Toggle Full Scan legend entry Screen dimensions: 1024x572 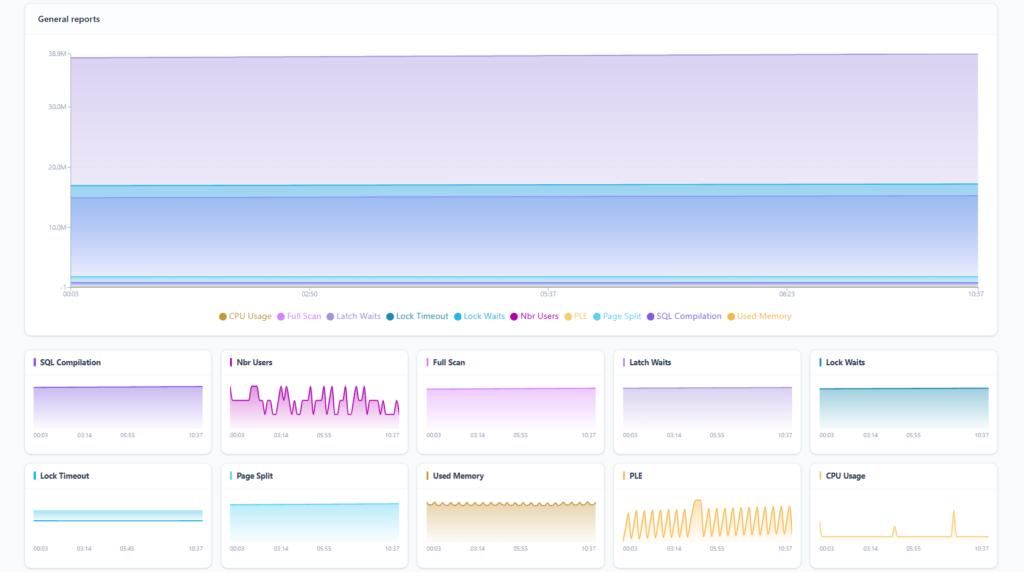299,316
